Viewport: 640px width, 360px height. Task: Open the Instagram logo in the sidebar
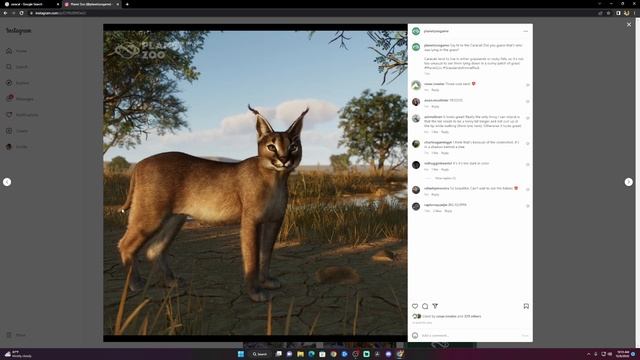pyautogui.click(x=18, y=31)
